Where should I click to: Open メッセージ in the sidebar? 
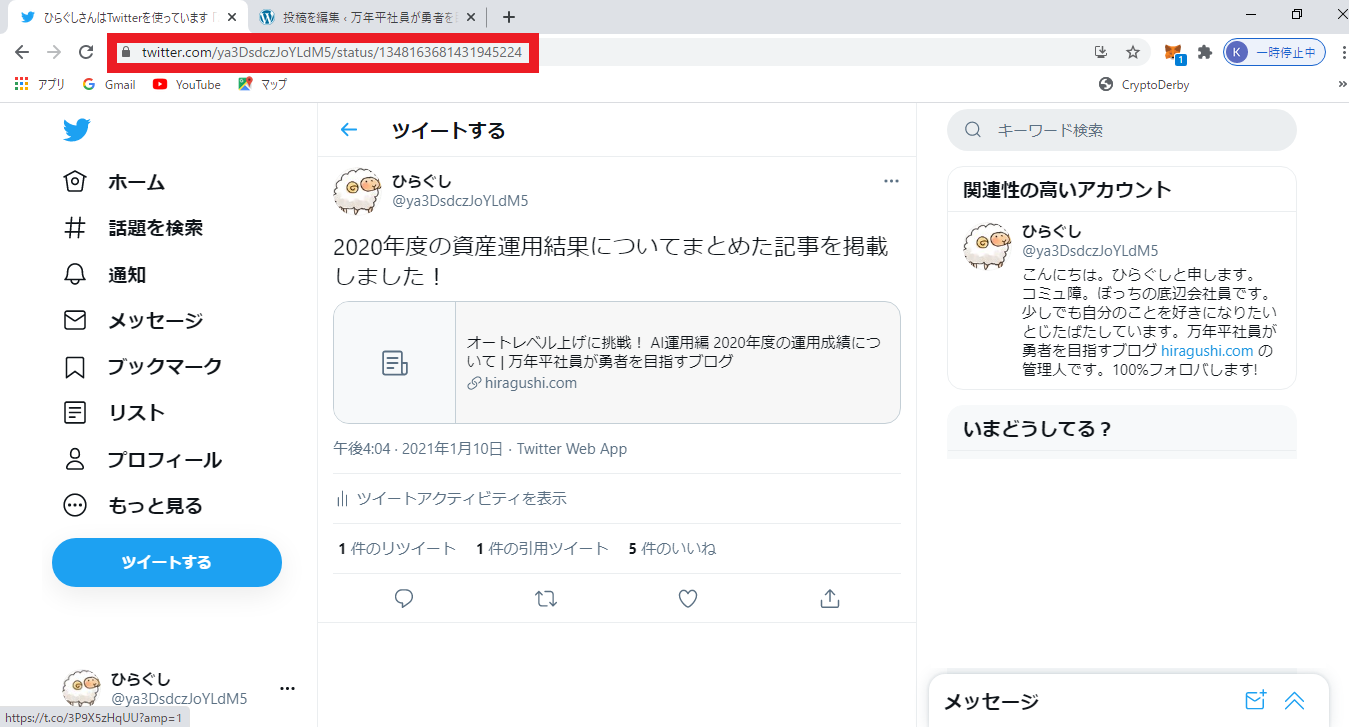coord(133,321)
